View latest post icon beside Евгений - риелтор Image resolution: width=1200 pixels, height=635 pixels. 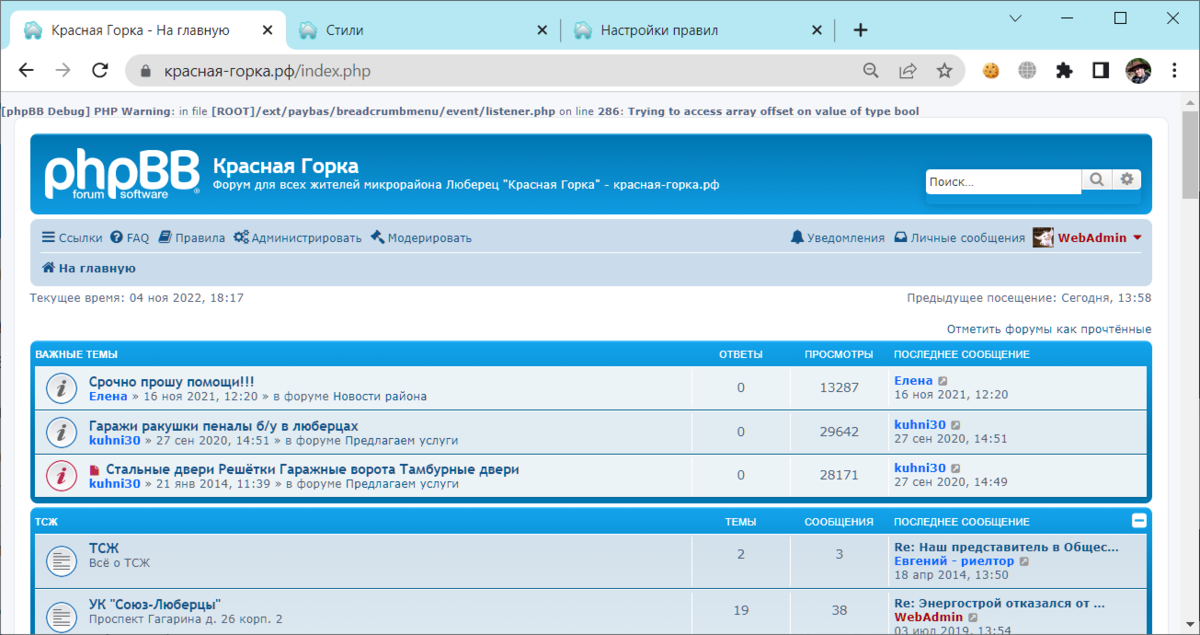(1024, 562)
